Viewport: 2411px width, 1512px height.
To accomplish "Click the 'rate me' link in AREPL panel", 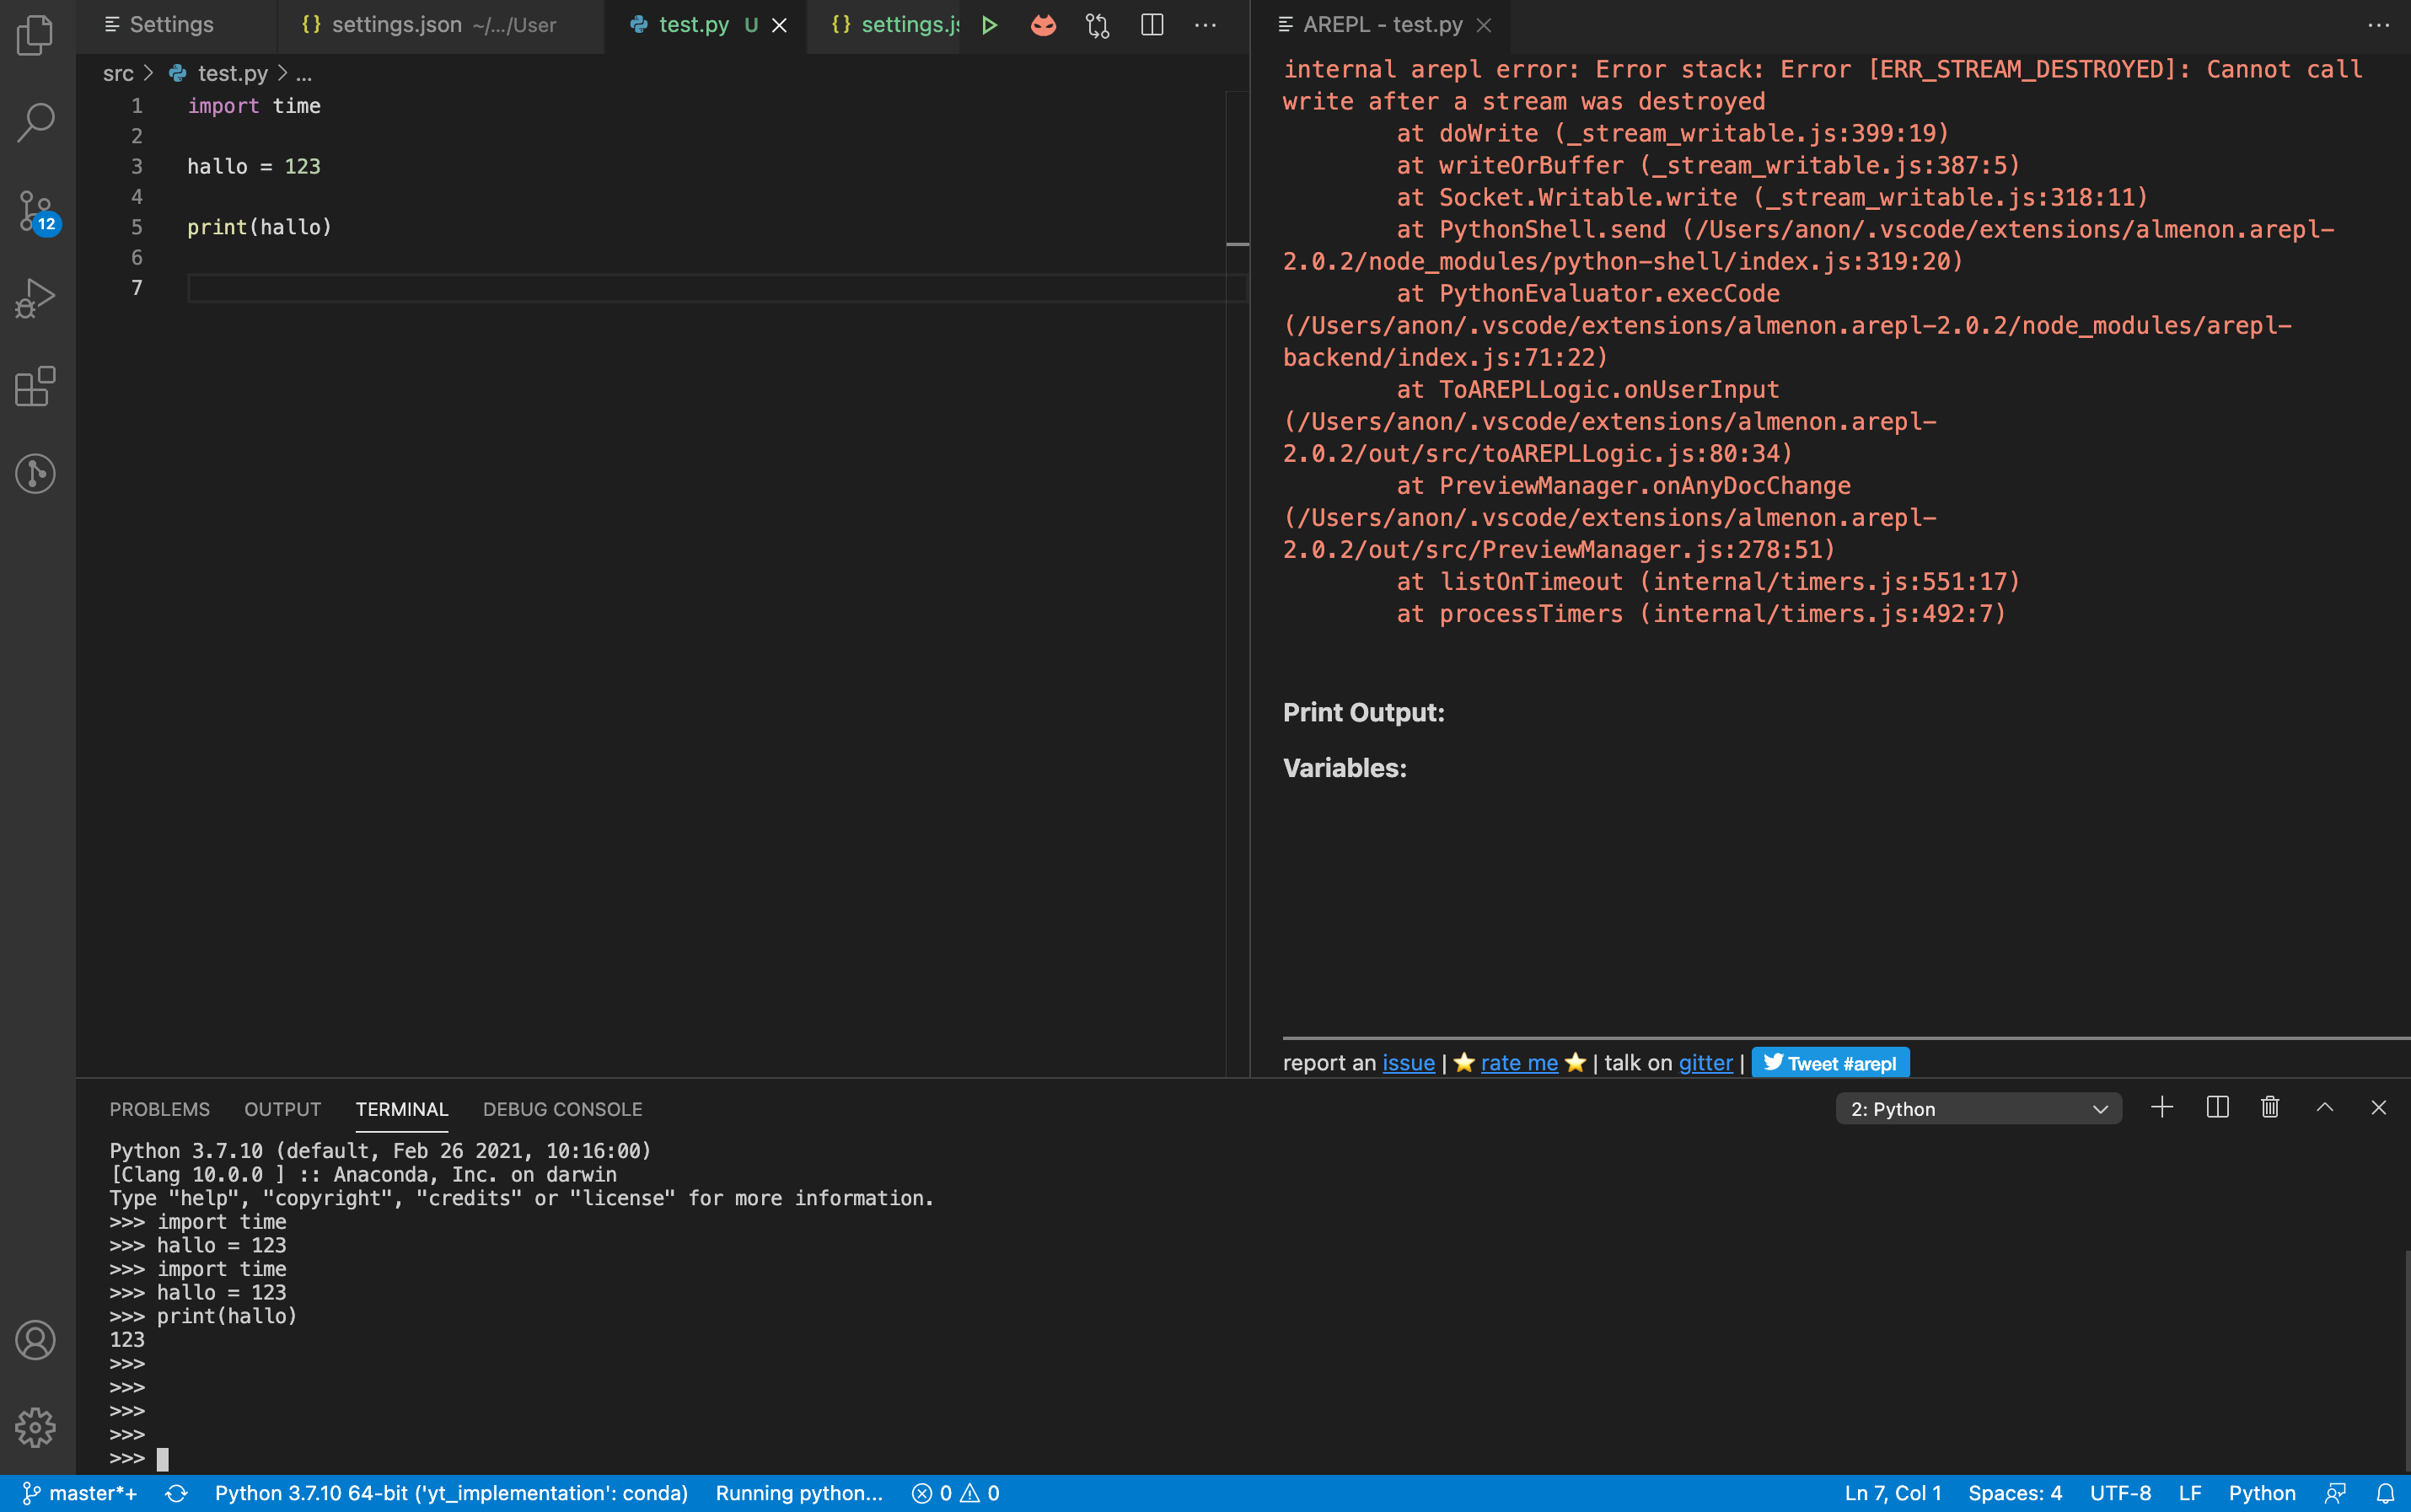I will click(x=1518, y=1063).
